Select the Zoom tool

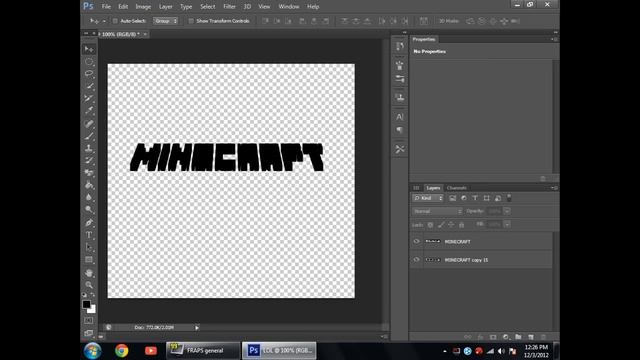[x=89, y=285]
